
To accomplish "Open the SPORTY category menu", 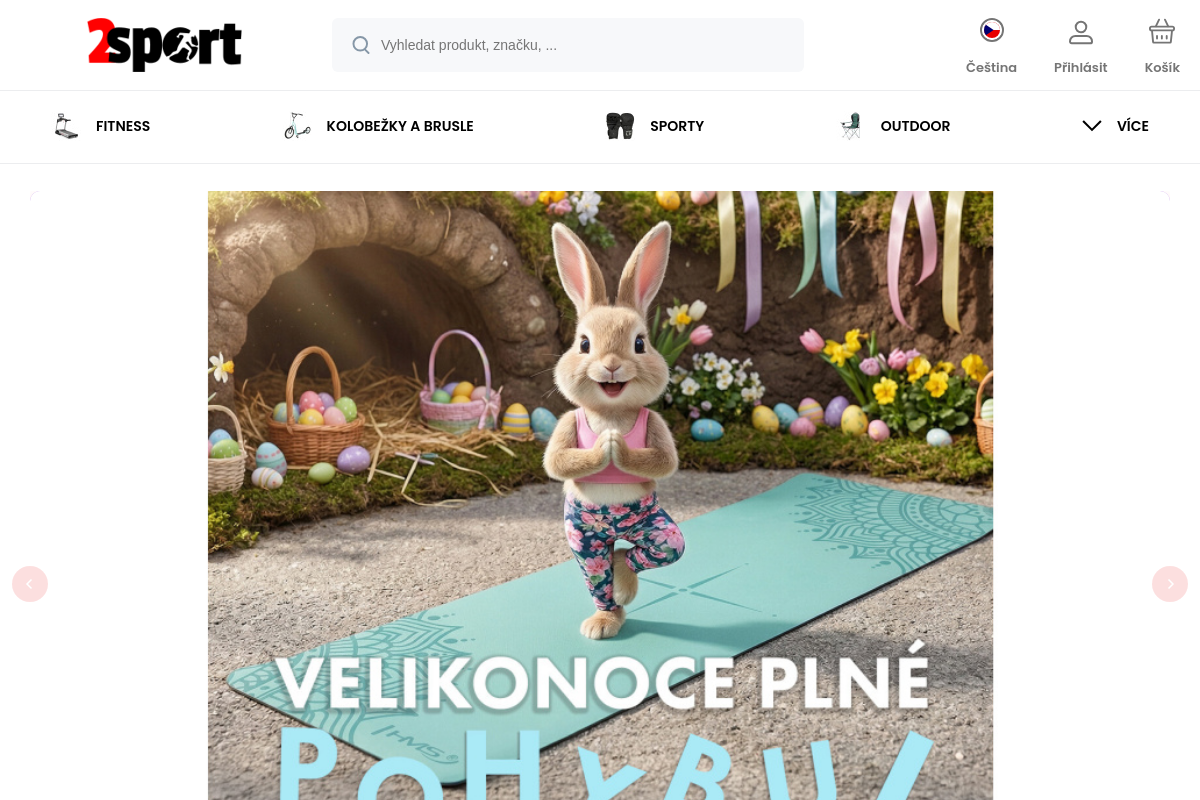I will 677,126.
